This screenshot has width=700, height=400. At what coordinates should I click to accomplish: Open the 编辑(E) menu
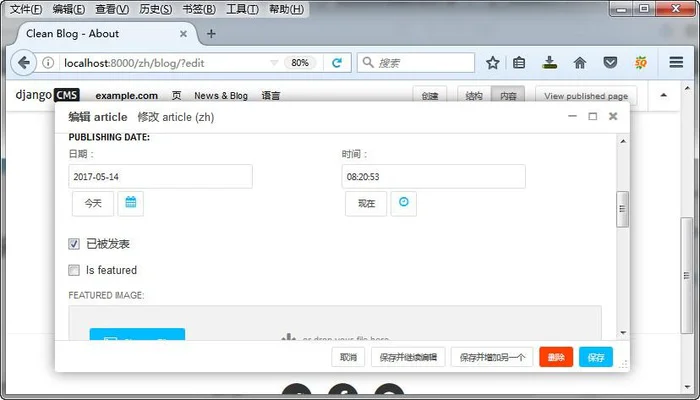pyautogui.click(x=69, y=9)
